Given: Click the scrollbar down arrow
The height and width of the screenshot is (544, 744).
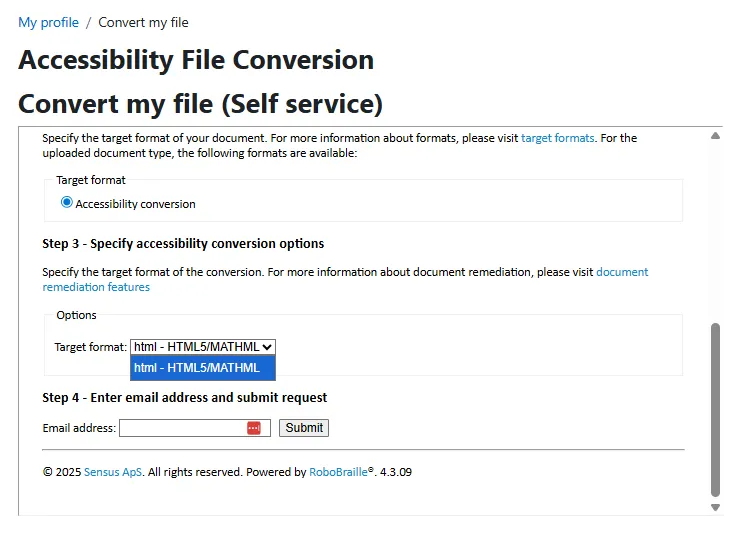Looking at the screenshot, I should coord(715,507).
